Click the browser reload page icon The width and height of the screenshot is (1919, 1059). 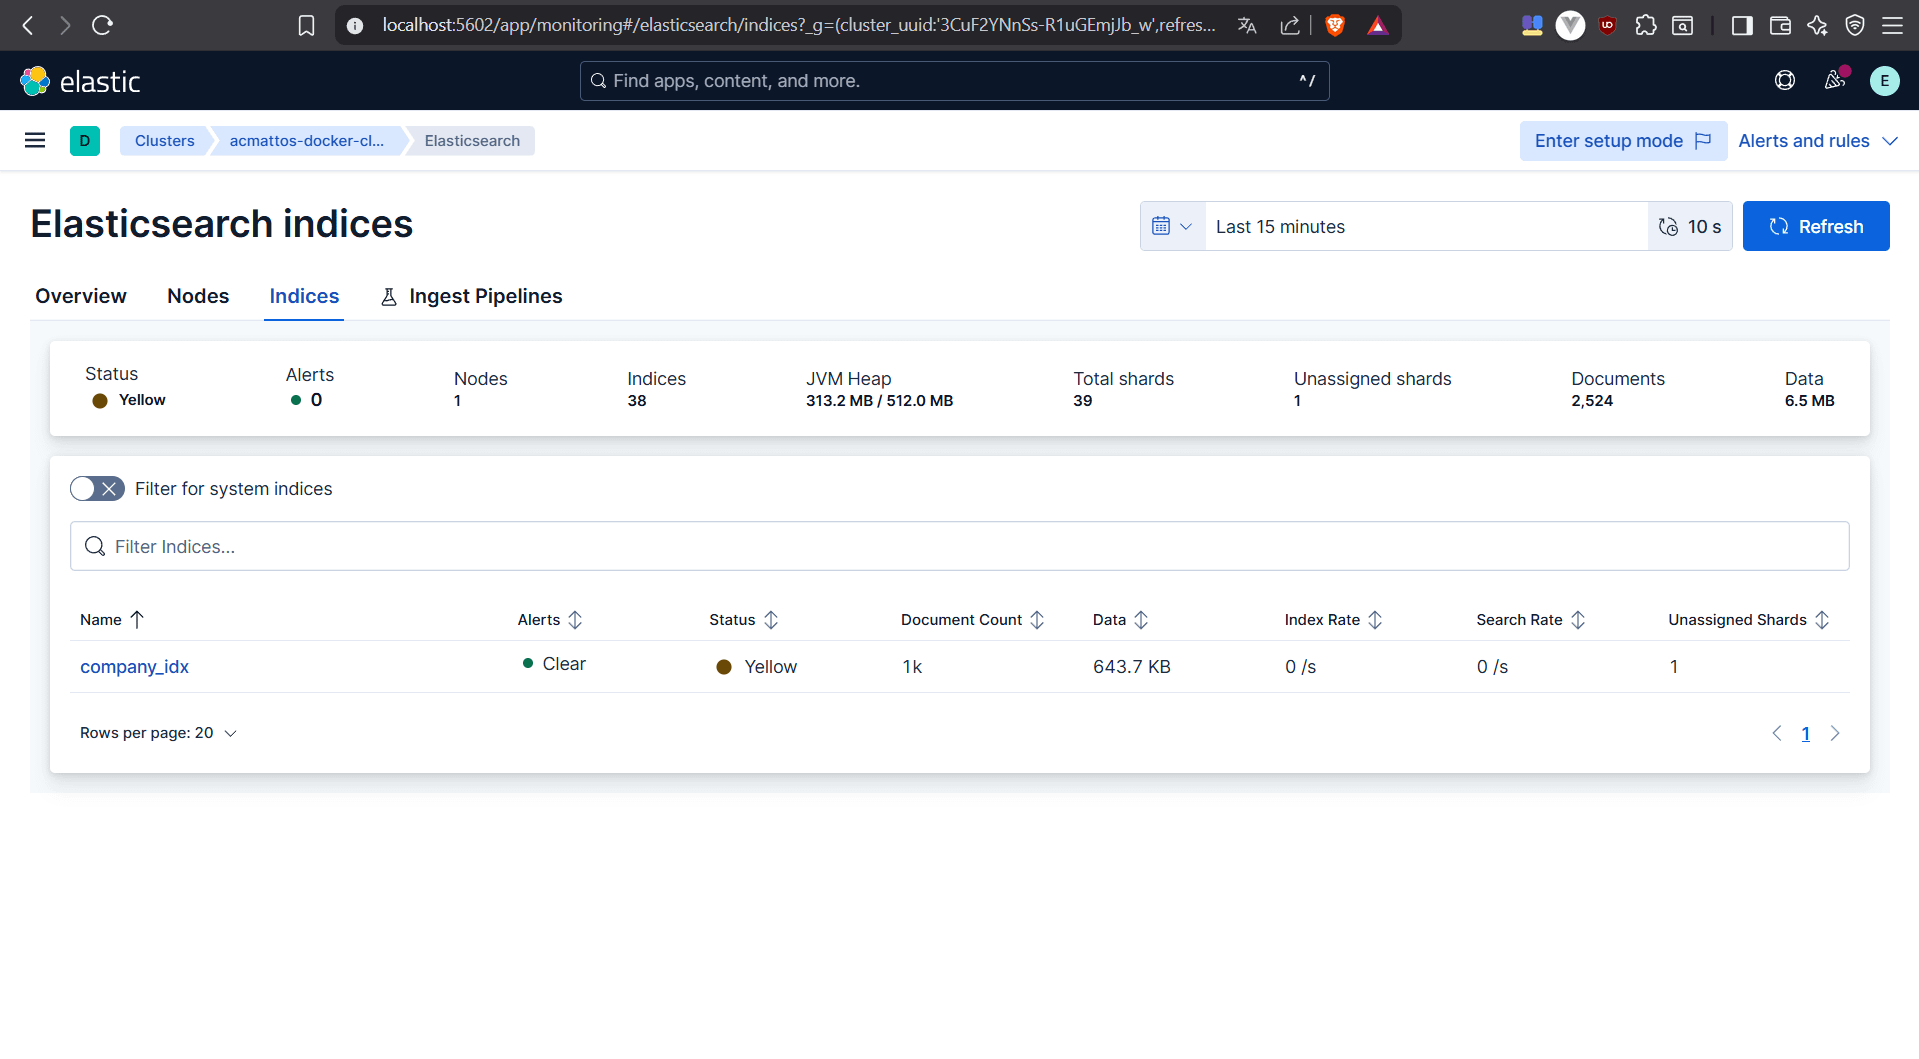click(x=102, y=26)
